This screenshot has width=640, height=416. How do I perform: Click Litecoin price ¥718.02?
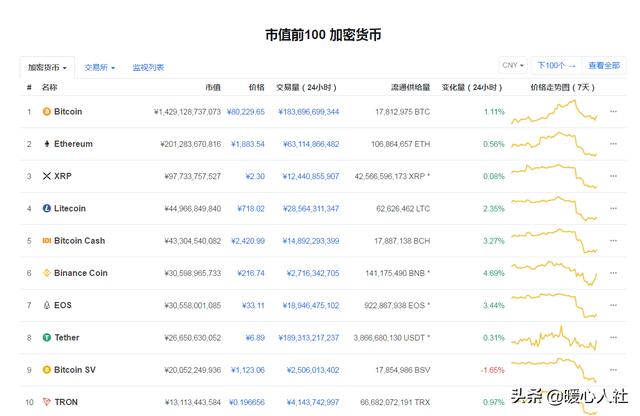tap(251, 208)
